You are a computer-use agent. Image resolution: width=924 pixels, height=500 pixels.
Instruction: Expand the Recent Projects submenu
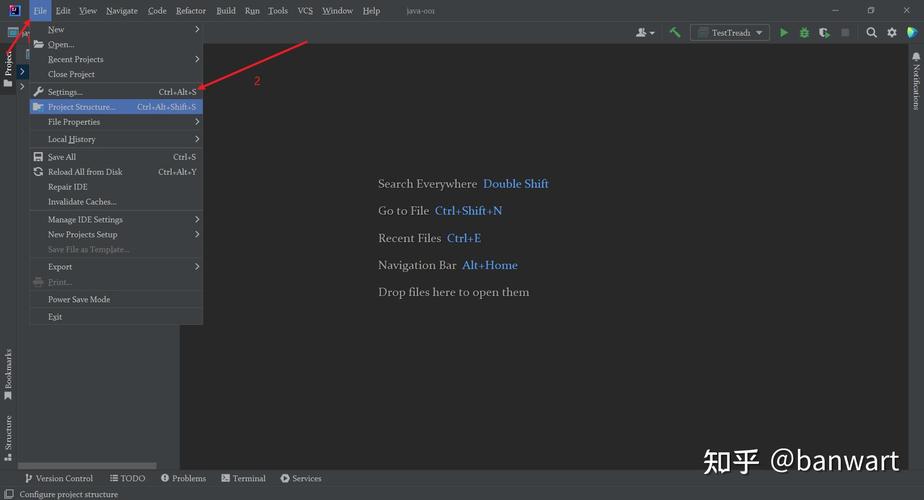116,59
